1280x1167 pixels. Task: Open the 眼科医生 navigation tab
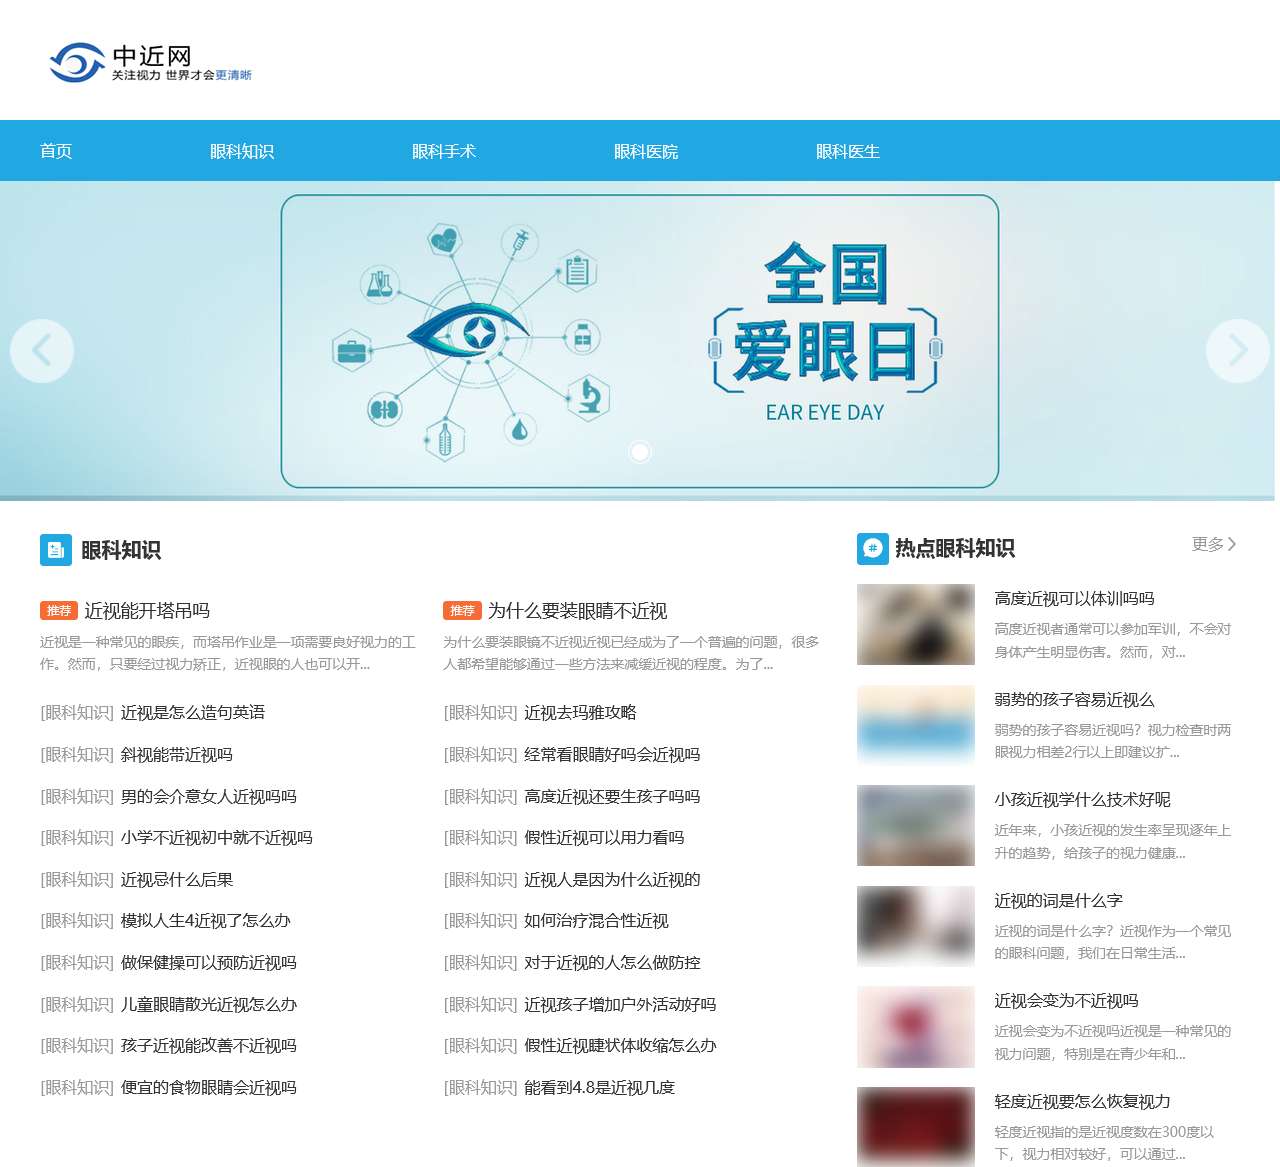click(847, 151)
